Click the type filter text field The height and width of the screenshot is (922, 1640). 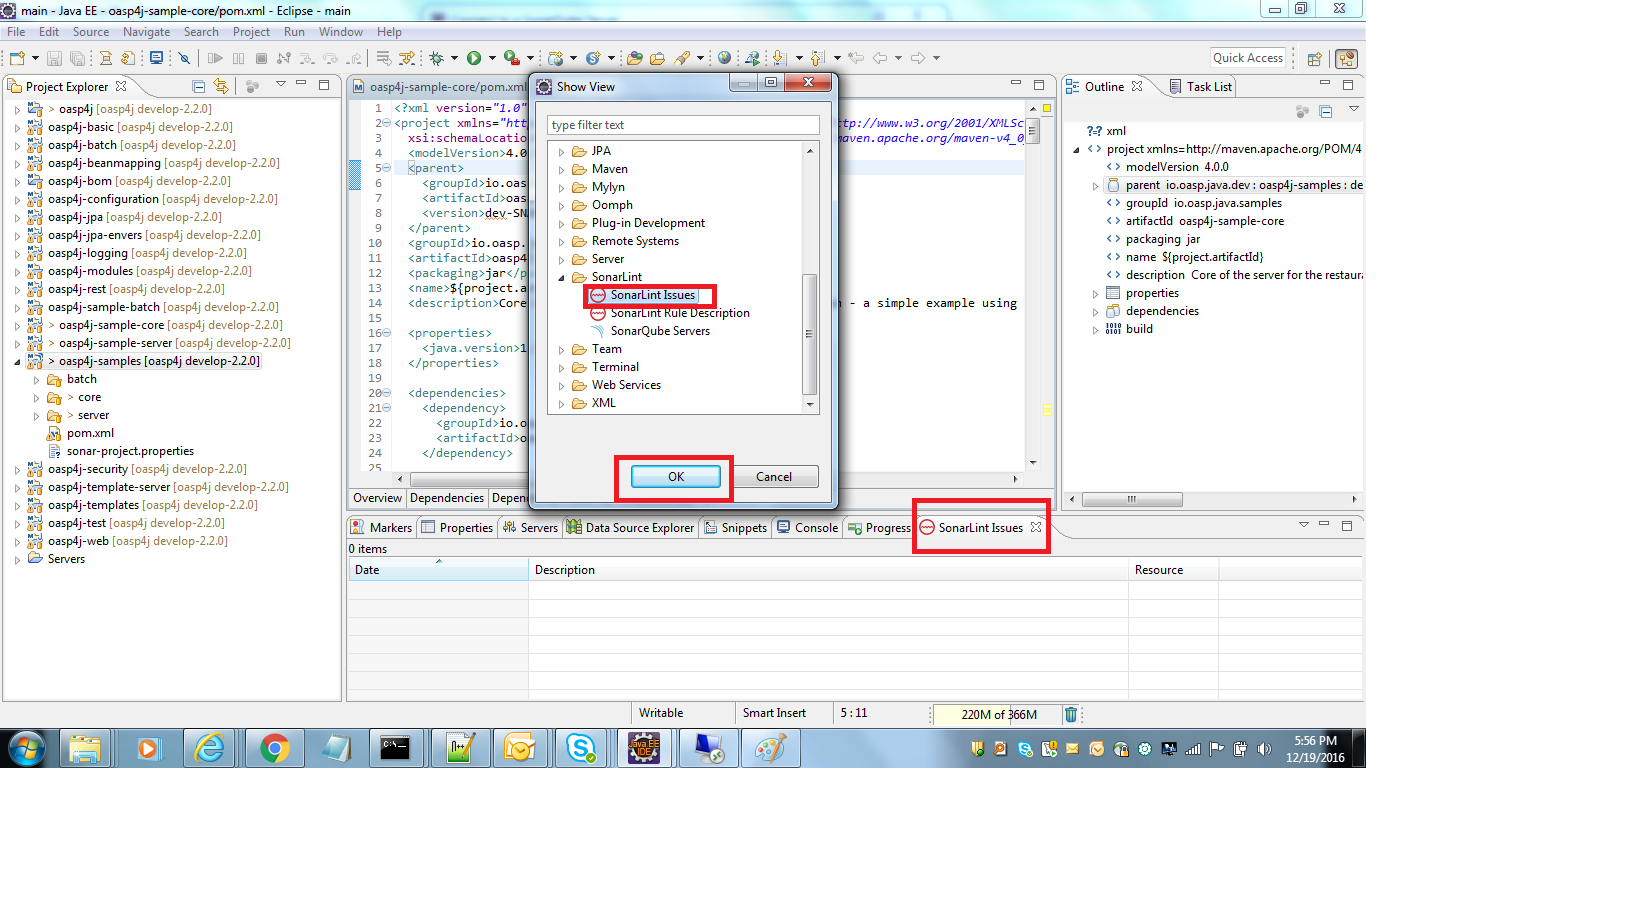click(683, 125)
